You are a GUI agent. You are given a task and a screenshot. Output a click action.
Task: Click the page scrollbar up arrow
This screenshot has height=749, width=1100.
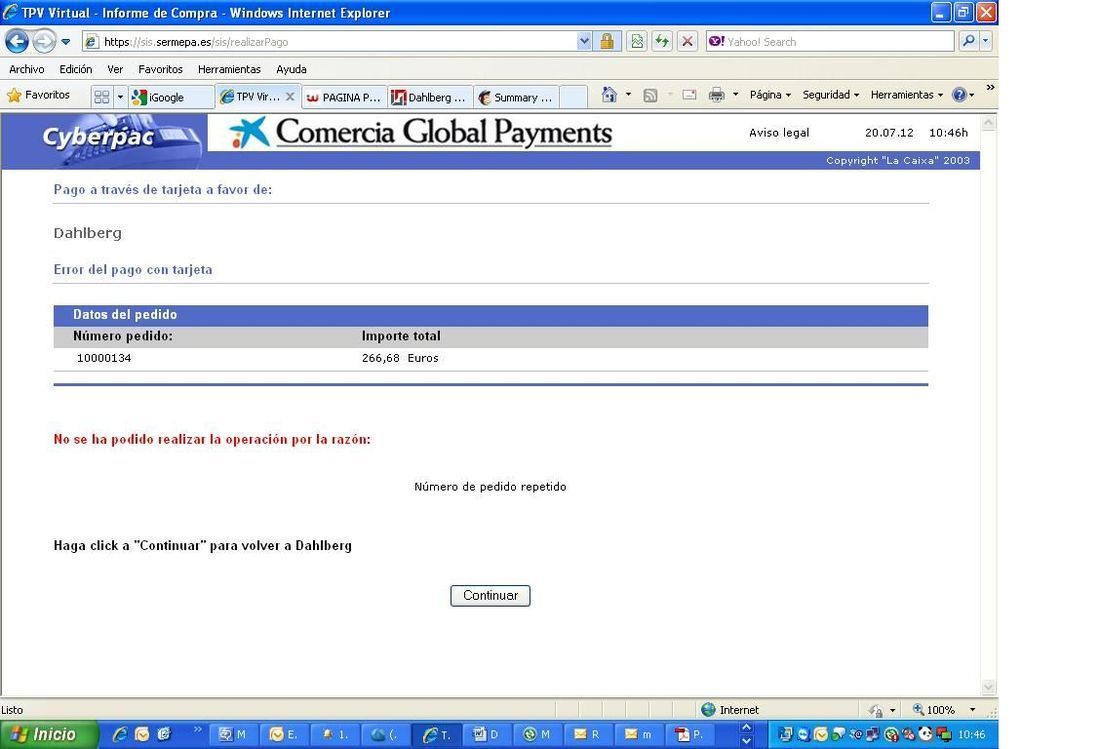(988, 123)
